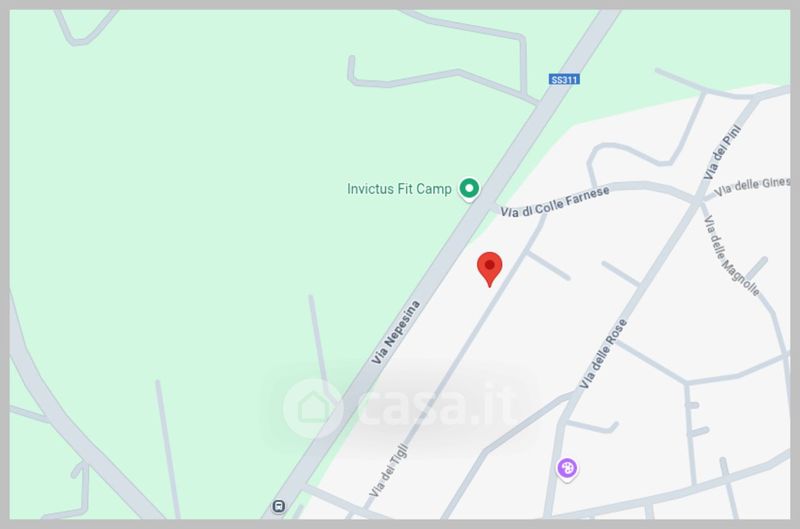Open the Invictus Fit Camp text label
The height and width of the screenshot is (529, 800).
399,189
